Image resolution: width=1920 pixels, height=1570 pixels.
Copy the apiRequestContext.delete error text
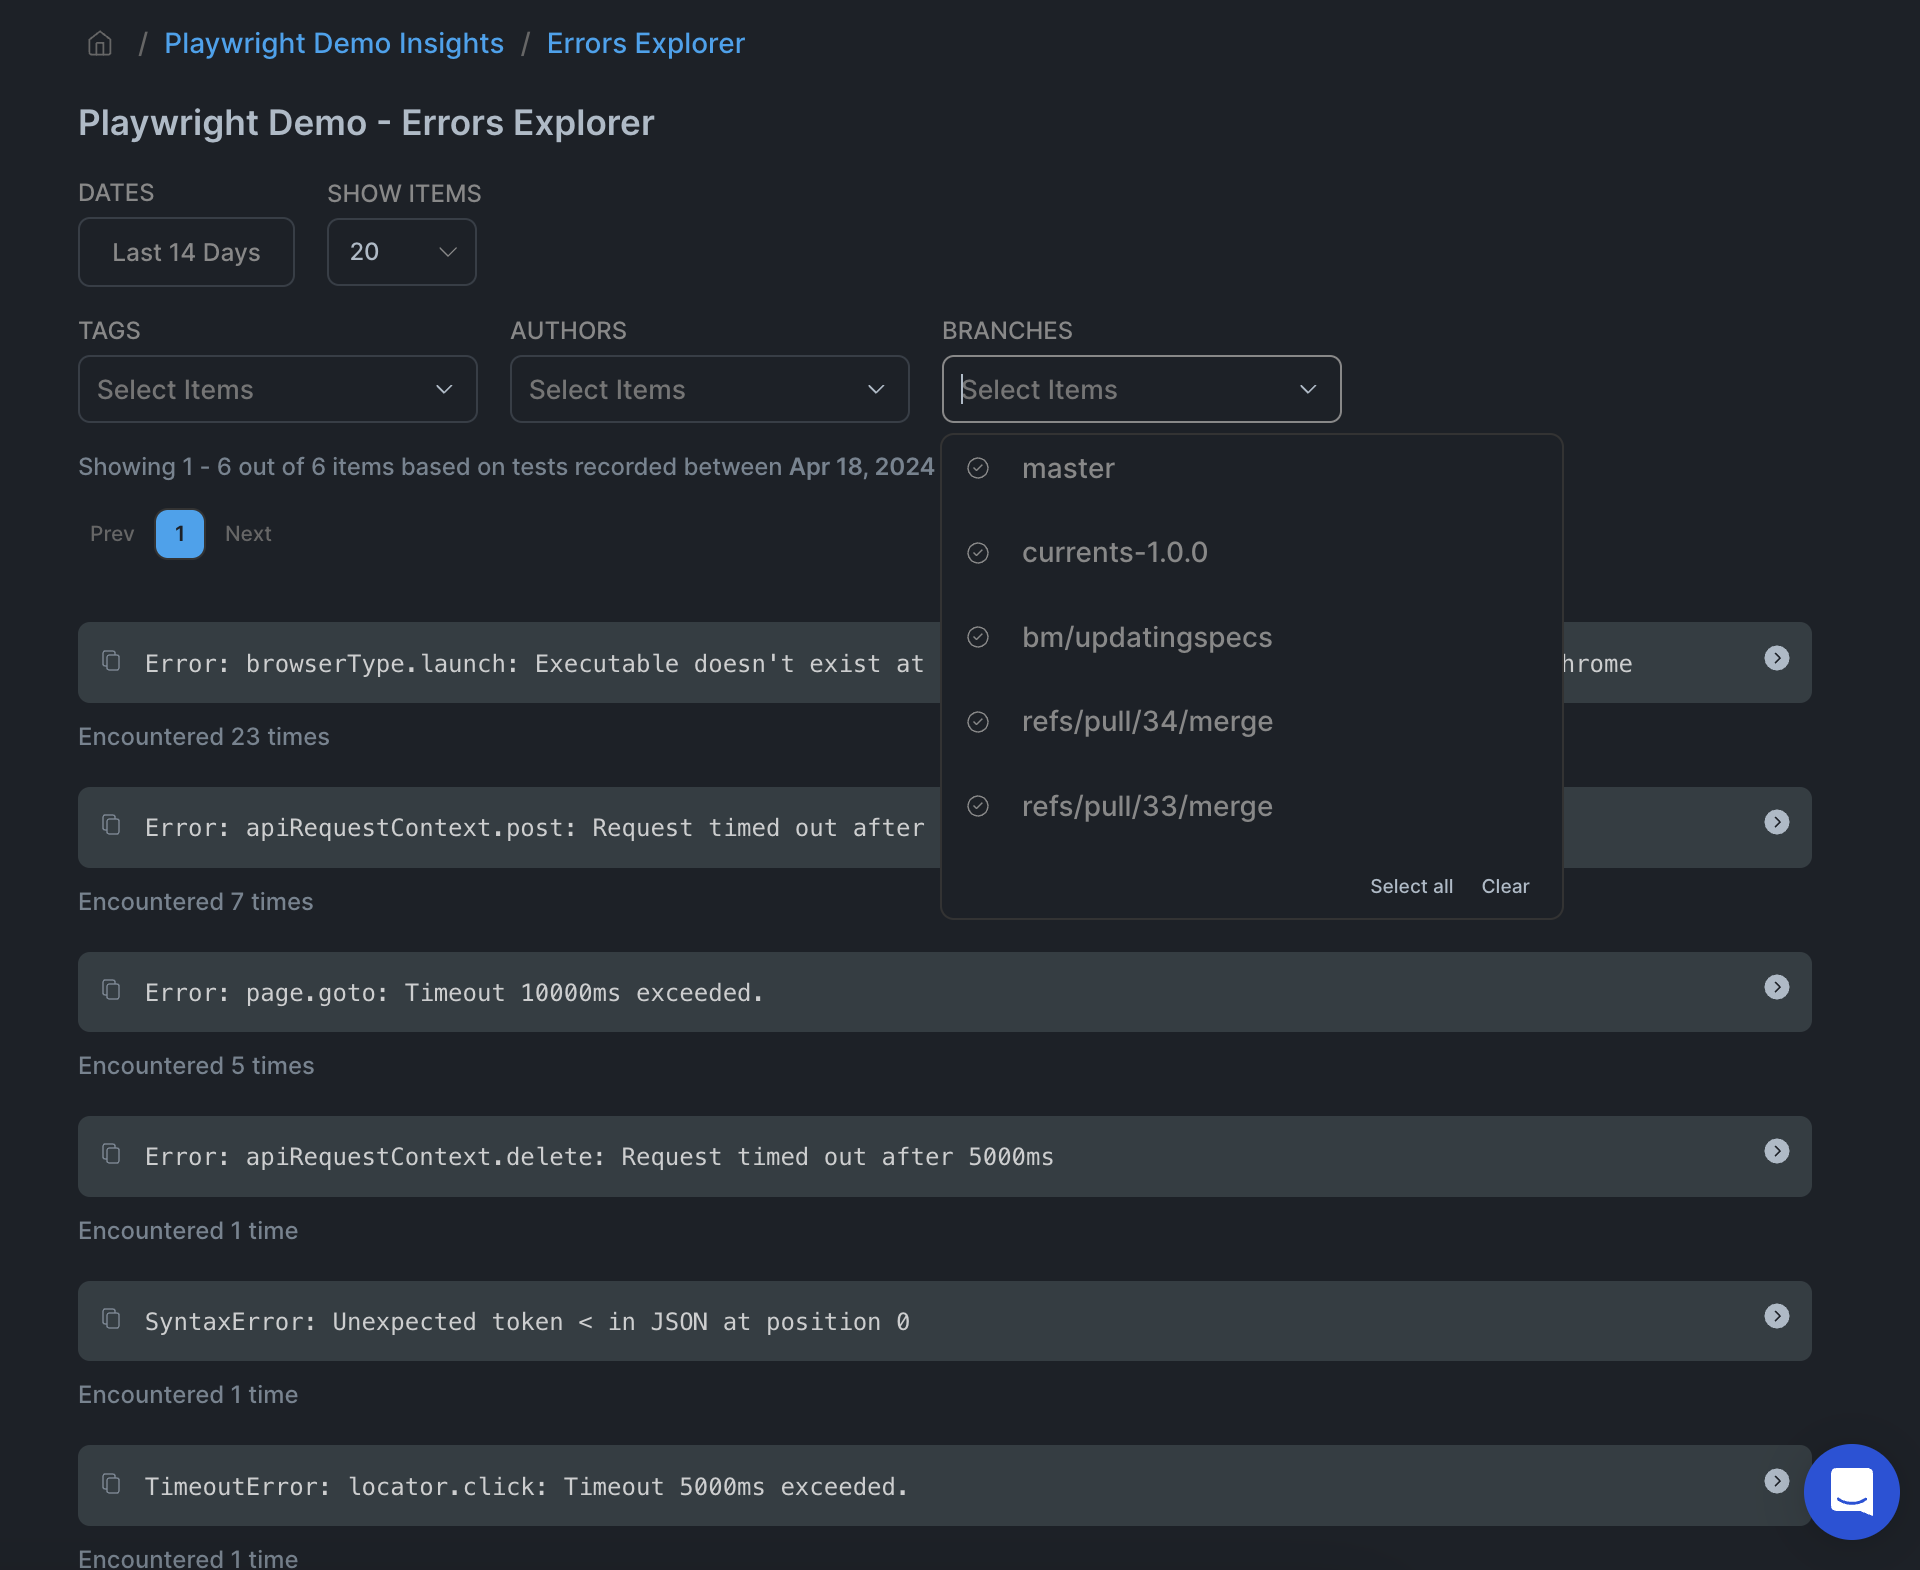tap(110, 1155)
